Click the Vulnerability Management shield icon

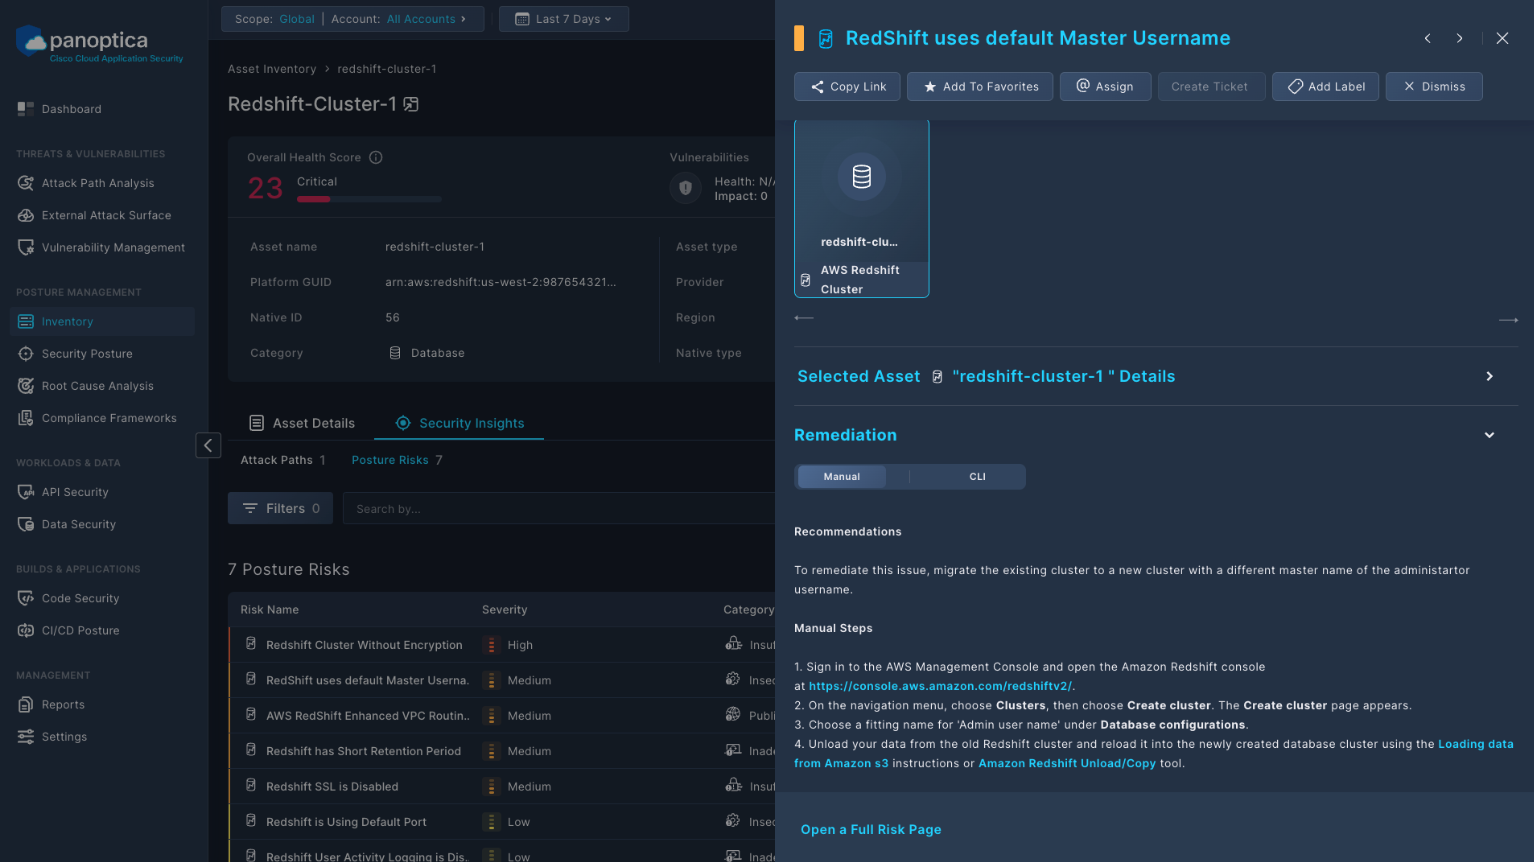[x=26, y=247]
